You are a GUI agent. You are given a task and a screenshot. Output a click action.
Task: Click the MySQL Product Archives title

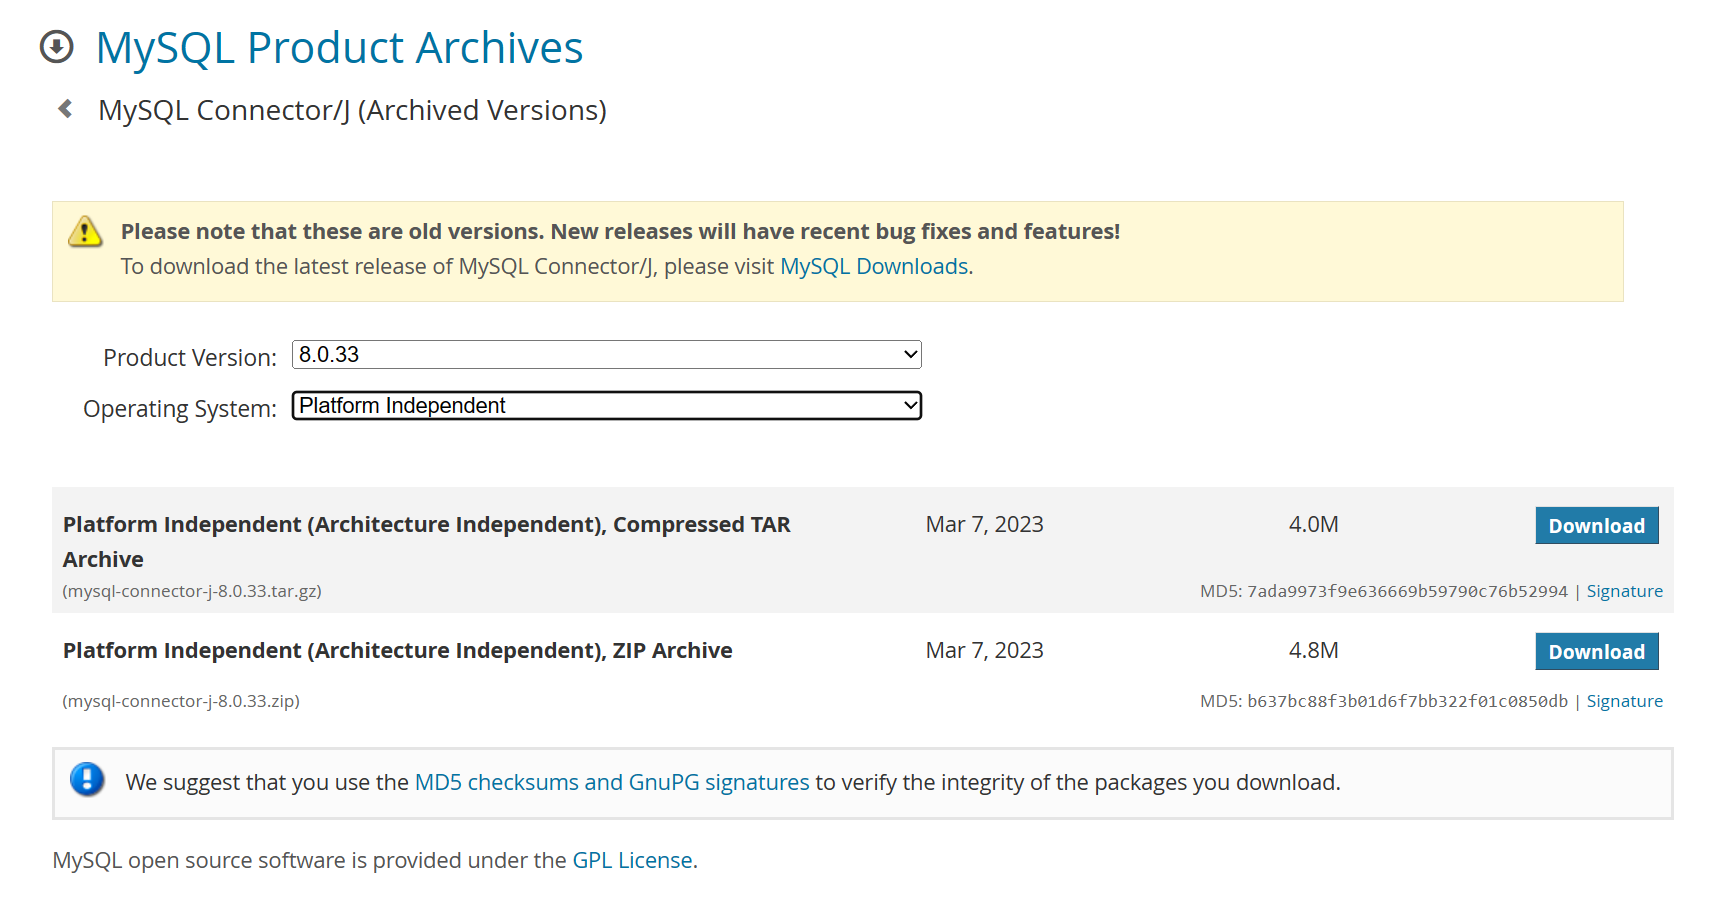tap(339, 48)
